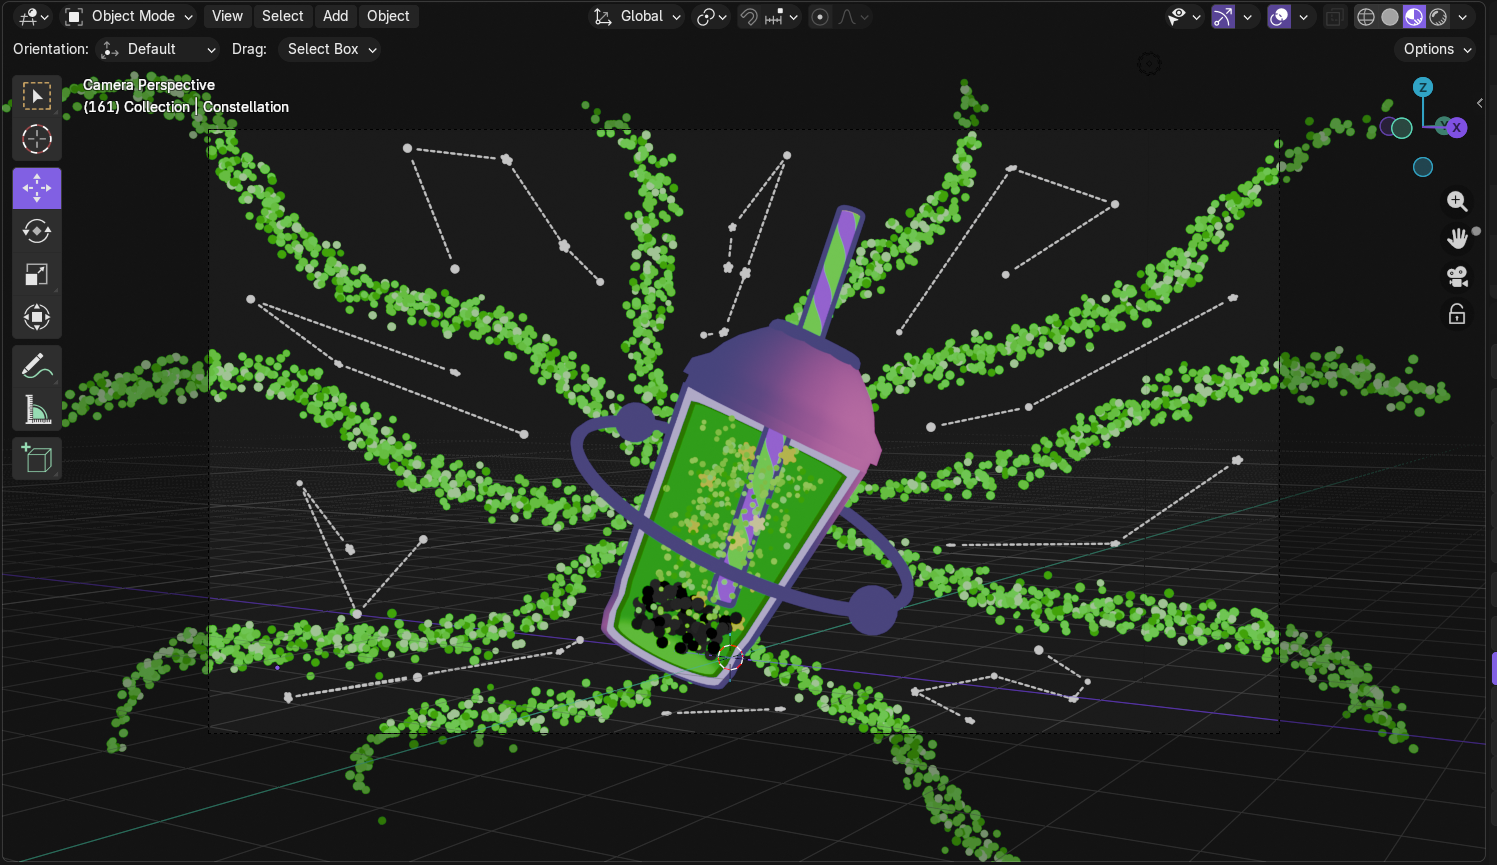Select the Move tool
This screenshot has width=1497, height=865.
tap(37, 188)
